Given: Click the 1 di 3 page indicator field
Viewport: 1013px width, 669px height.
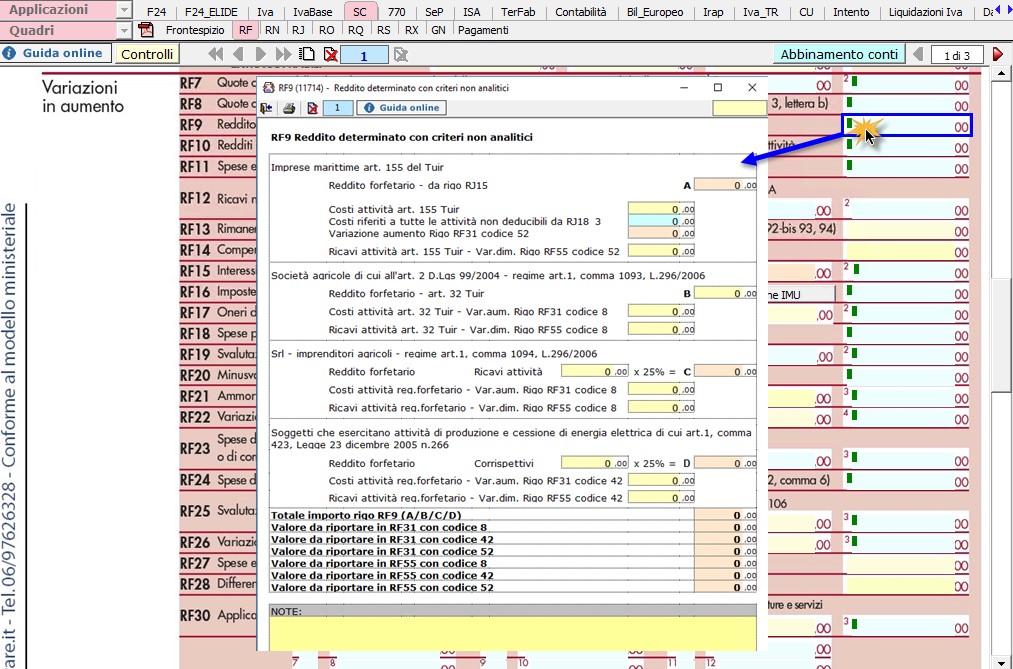Looking at the screenshot, I should [957, 55].
